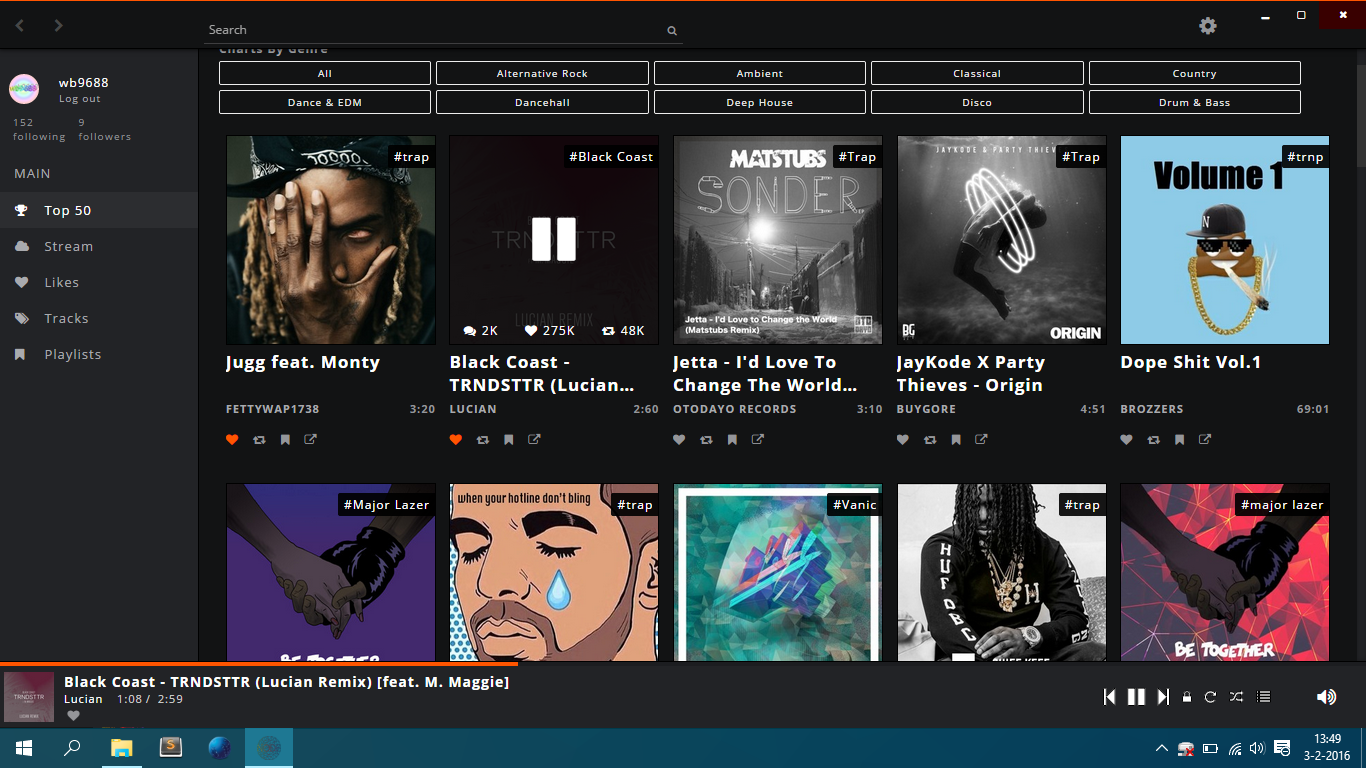Add Jetta's track to a playlist via bookmark icon
The image size is (1366, 768).
coord(731,440)
